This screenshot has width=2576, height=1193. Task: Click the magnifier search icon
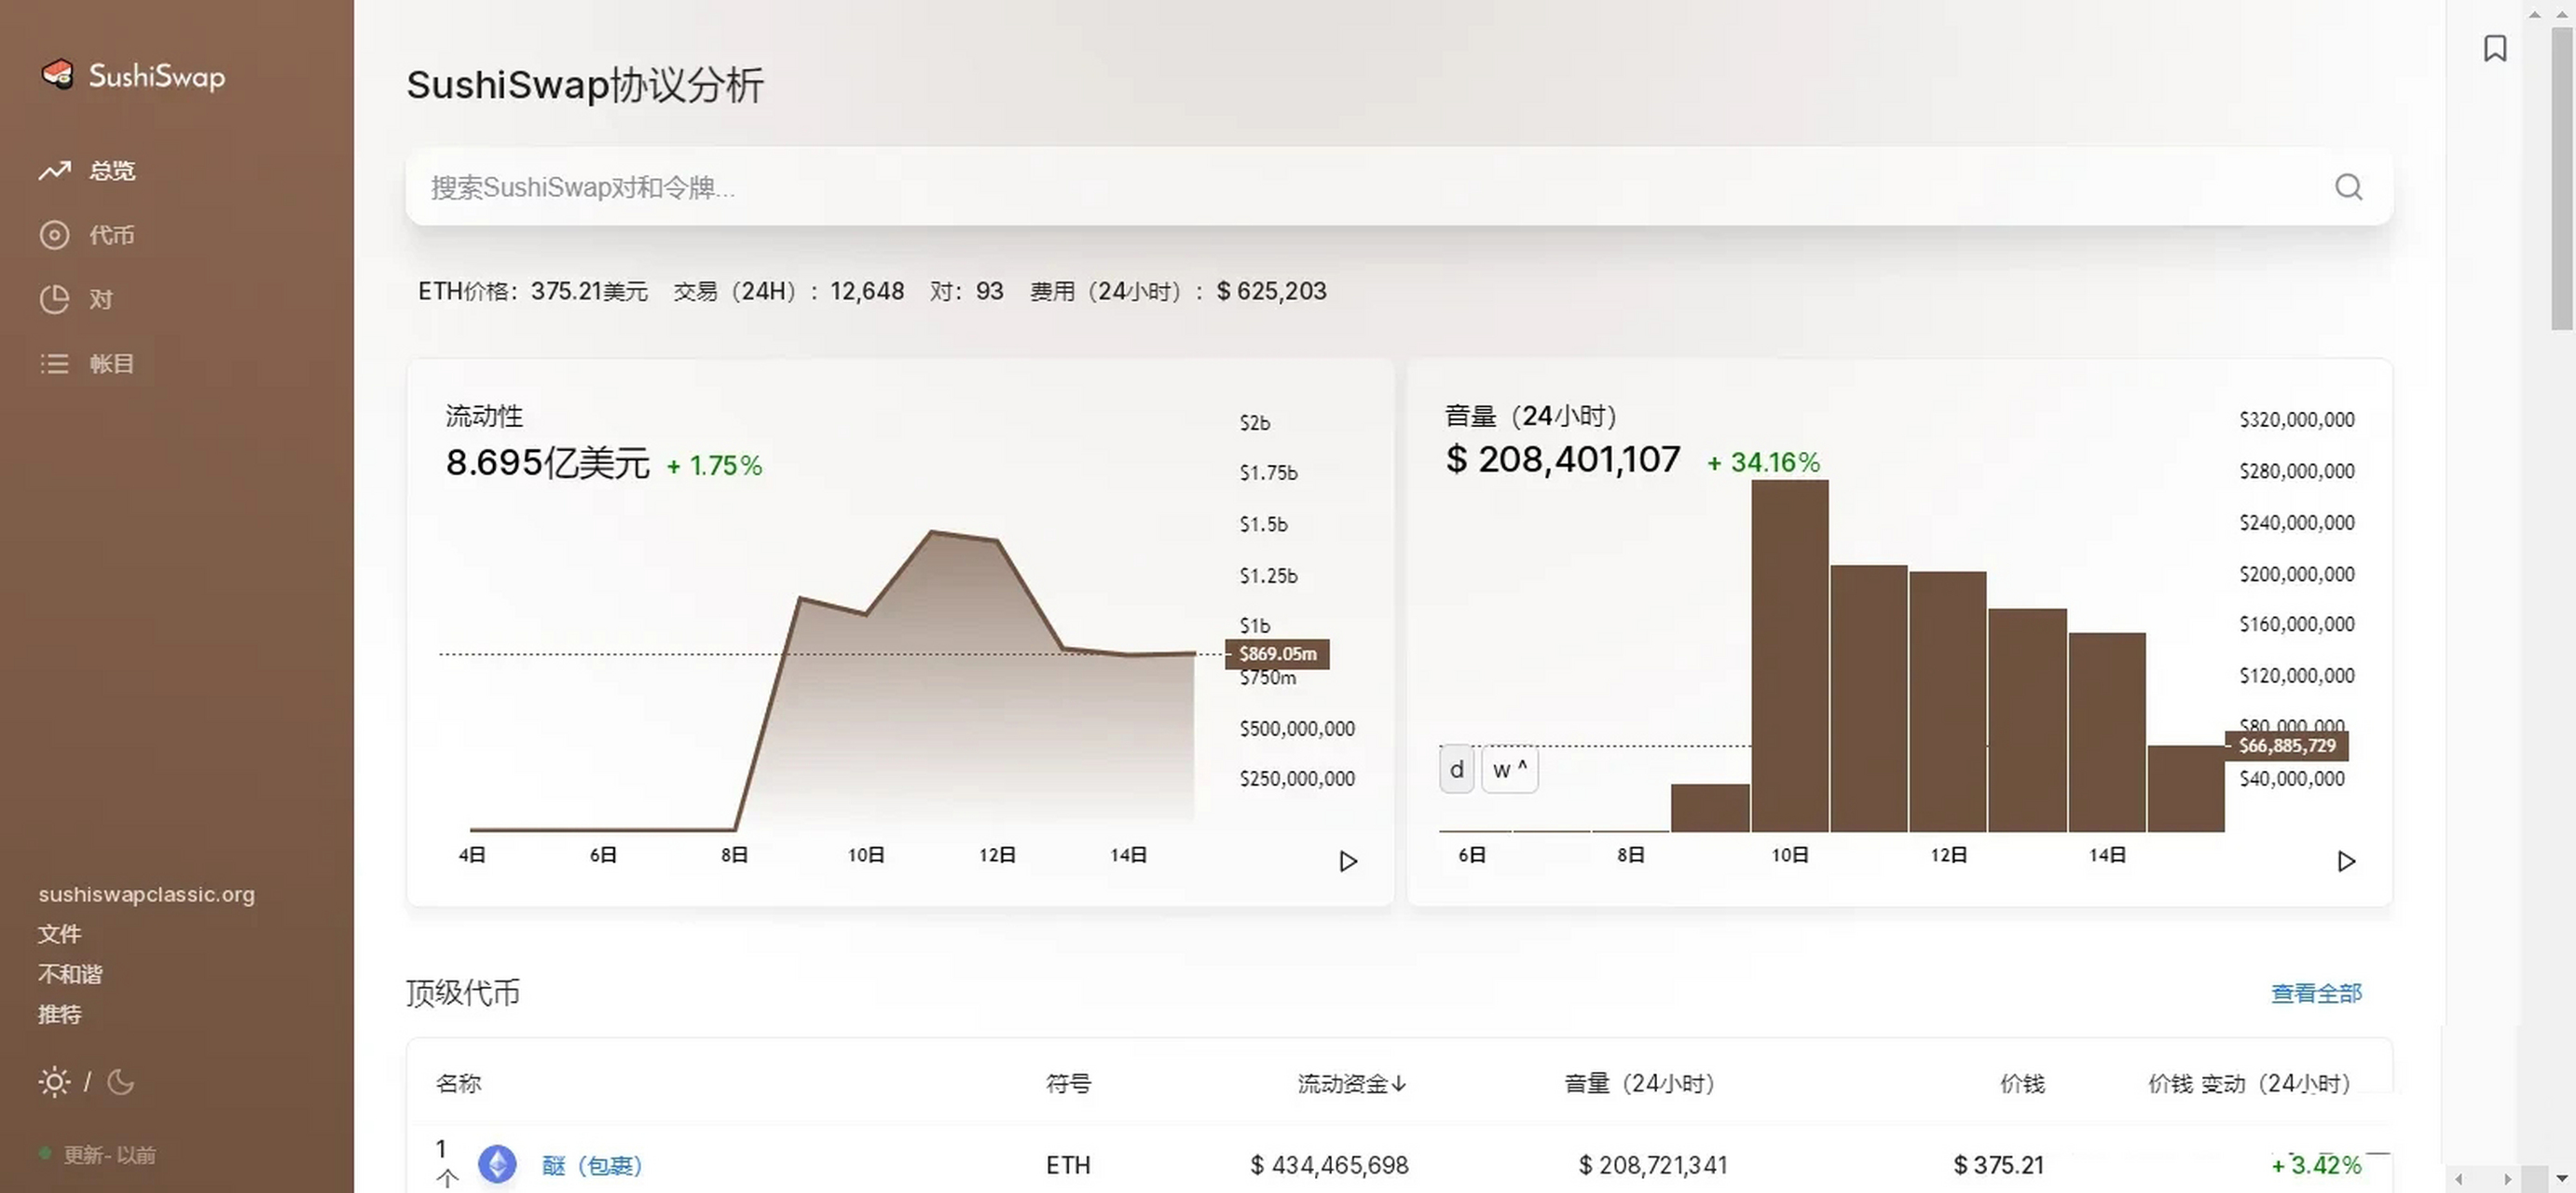tap(2348, 187)
